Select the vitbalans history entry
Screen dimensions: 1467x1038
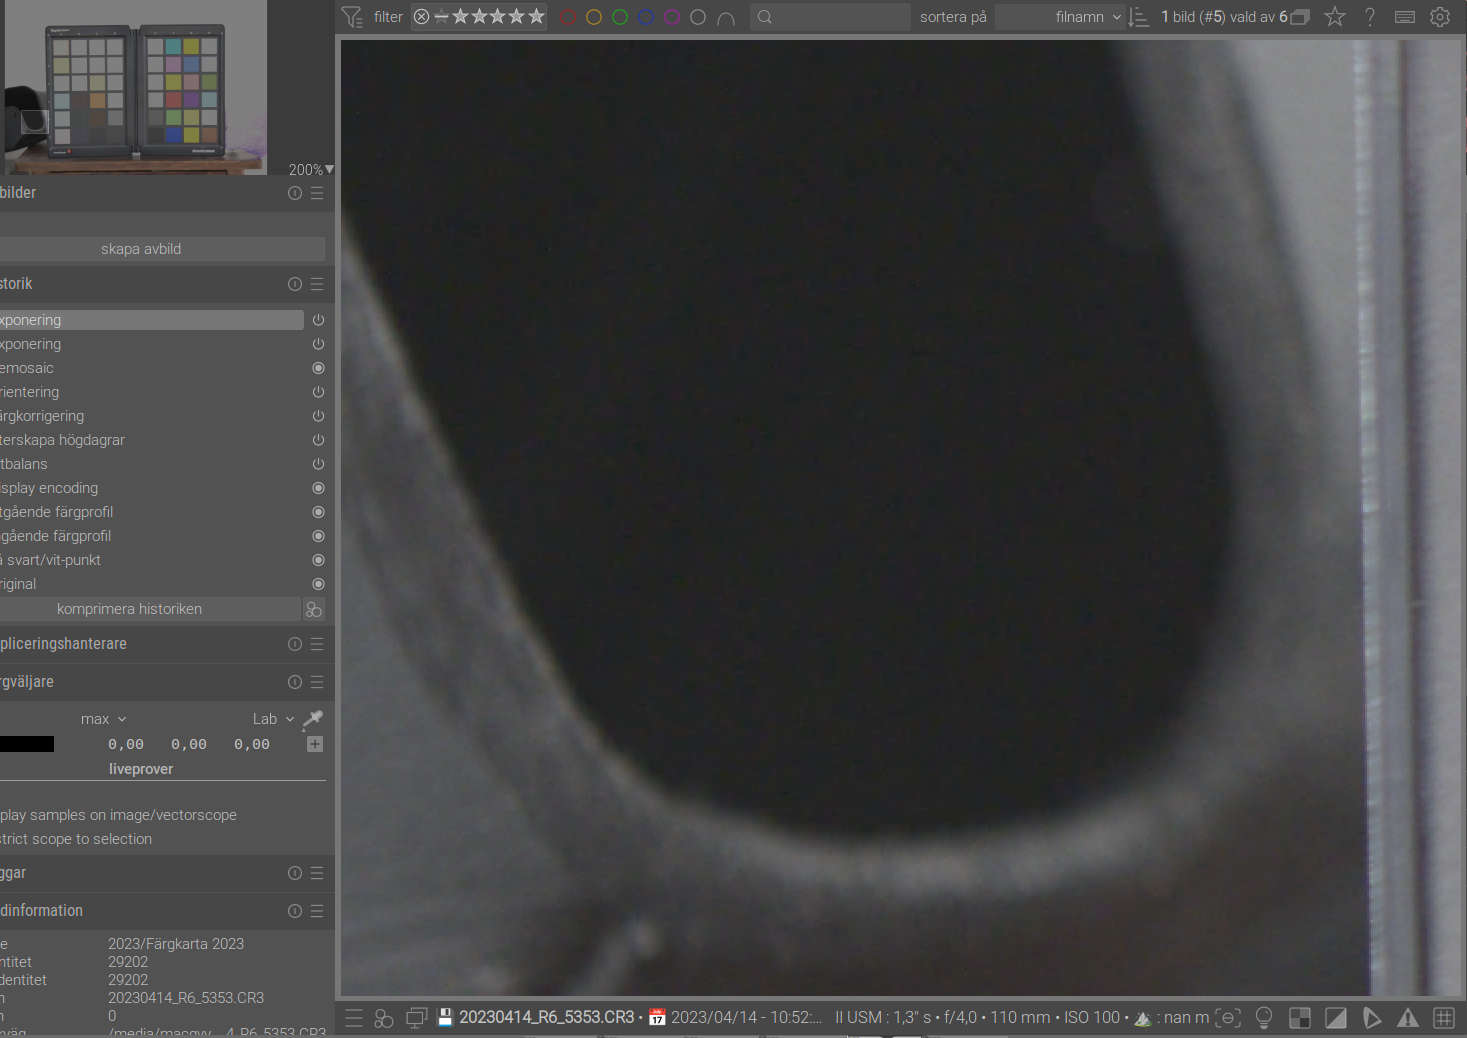(x=152, y=464)
